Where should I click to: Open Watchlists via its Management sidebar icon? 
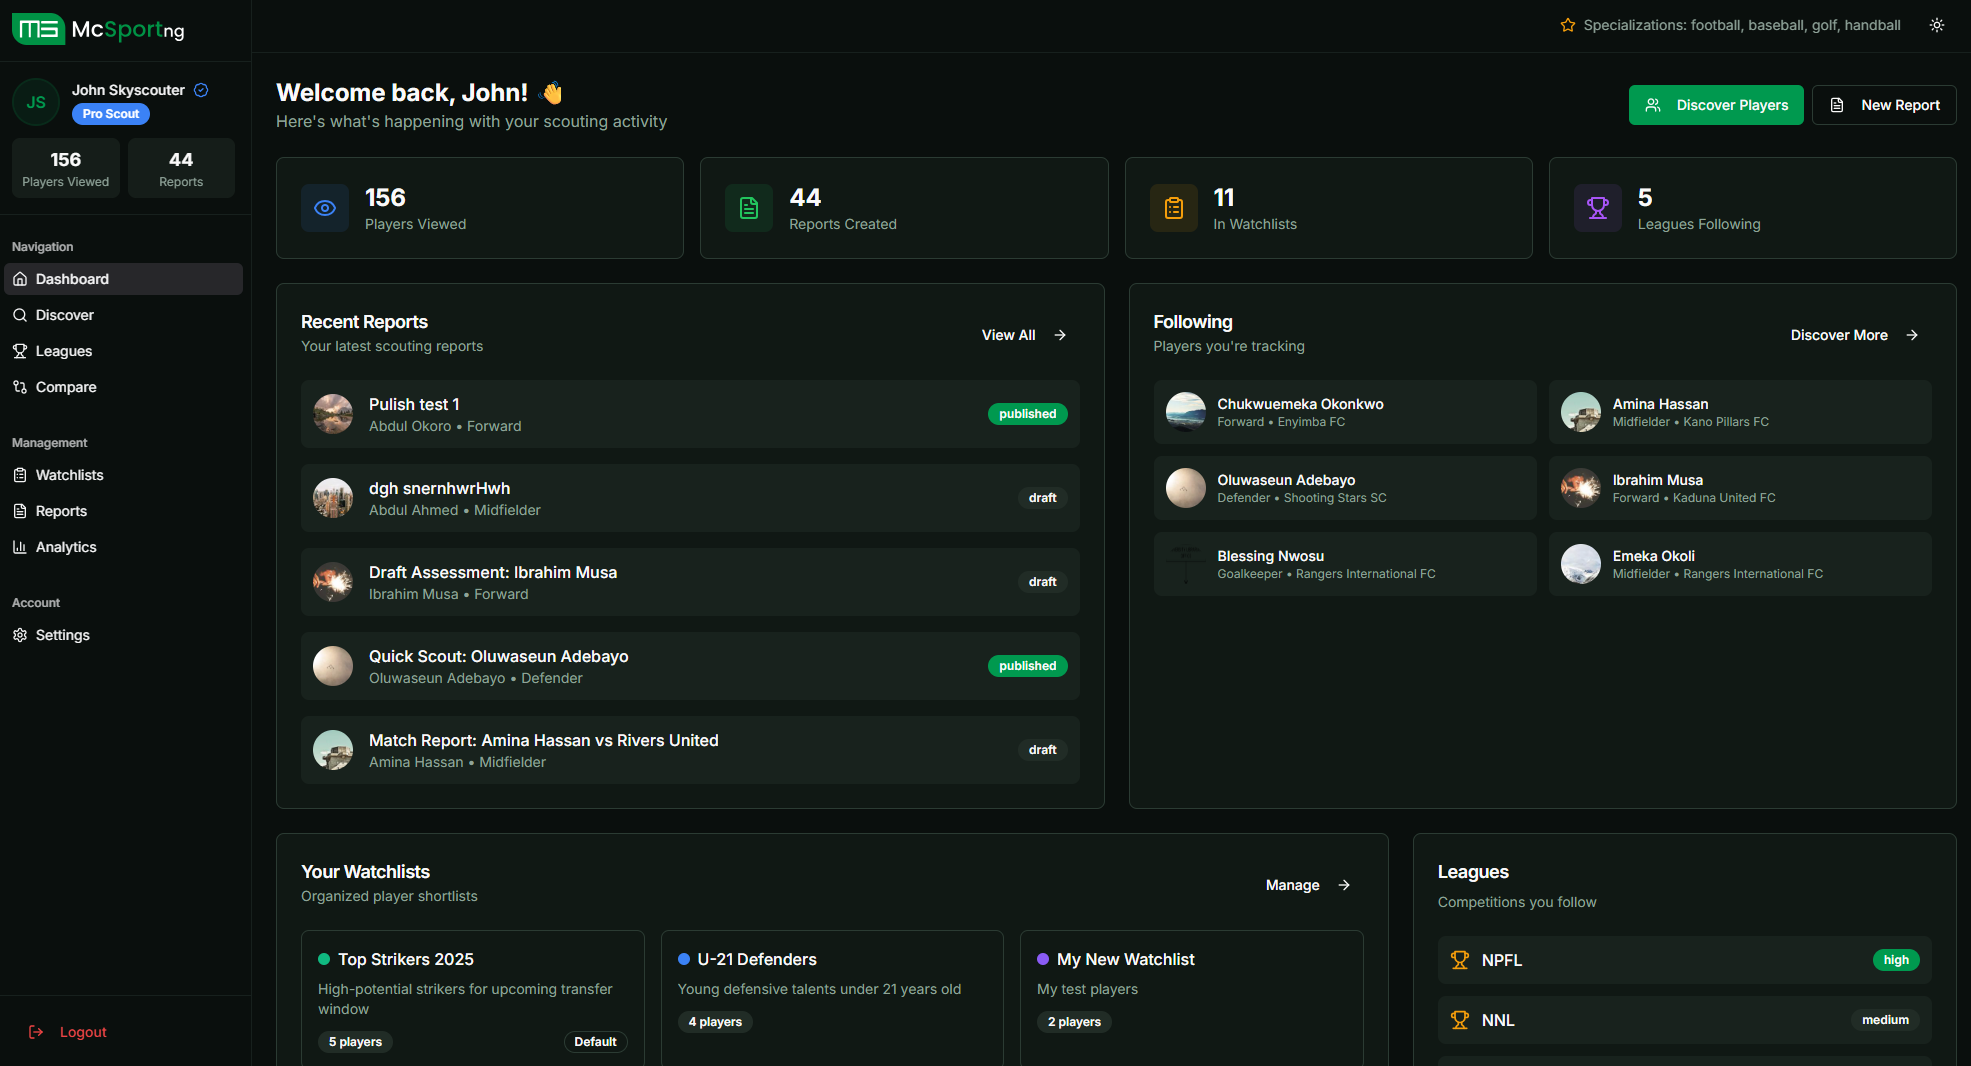click(22, 475)
